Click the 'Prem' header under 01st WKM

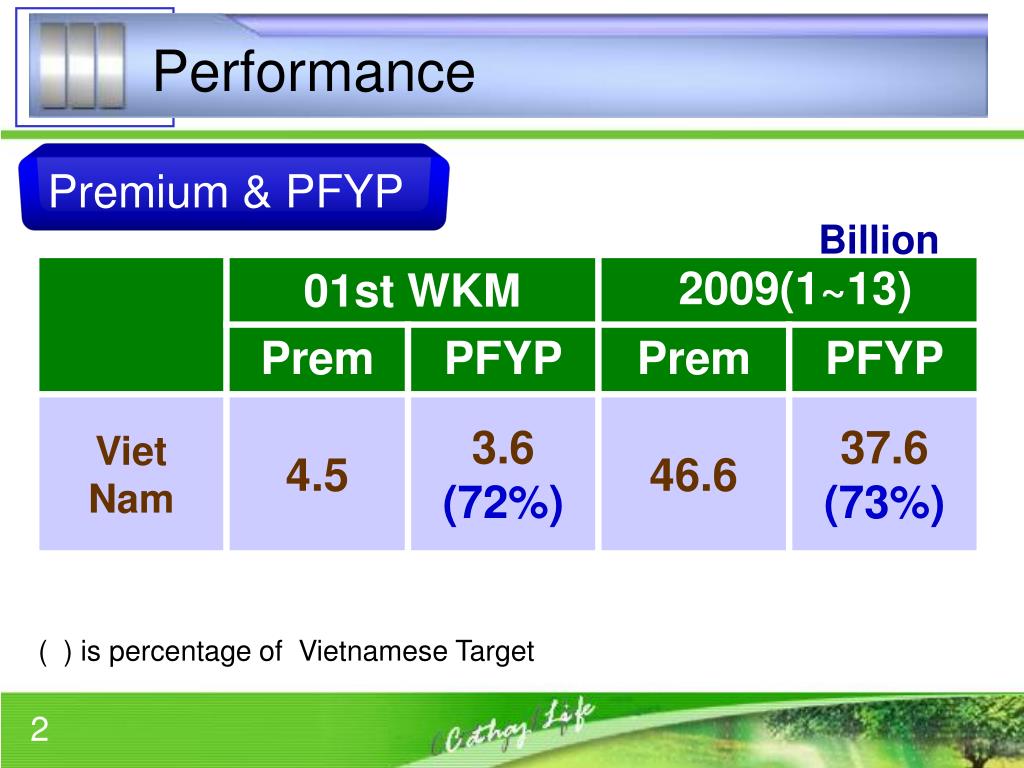[317, 359]
